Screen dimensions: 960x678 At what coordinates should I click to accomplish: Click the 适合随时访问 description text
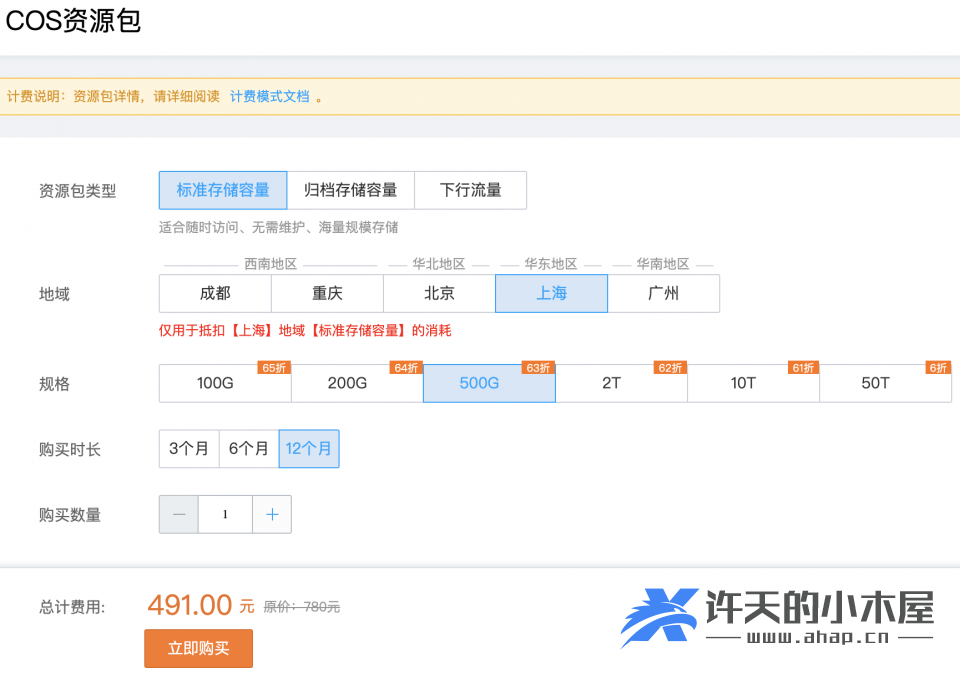(x=279, y=228)
